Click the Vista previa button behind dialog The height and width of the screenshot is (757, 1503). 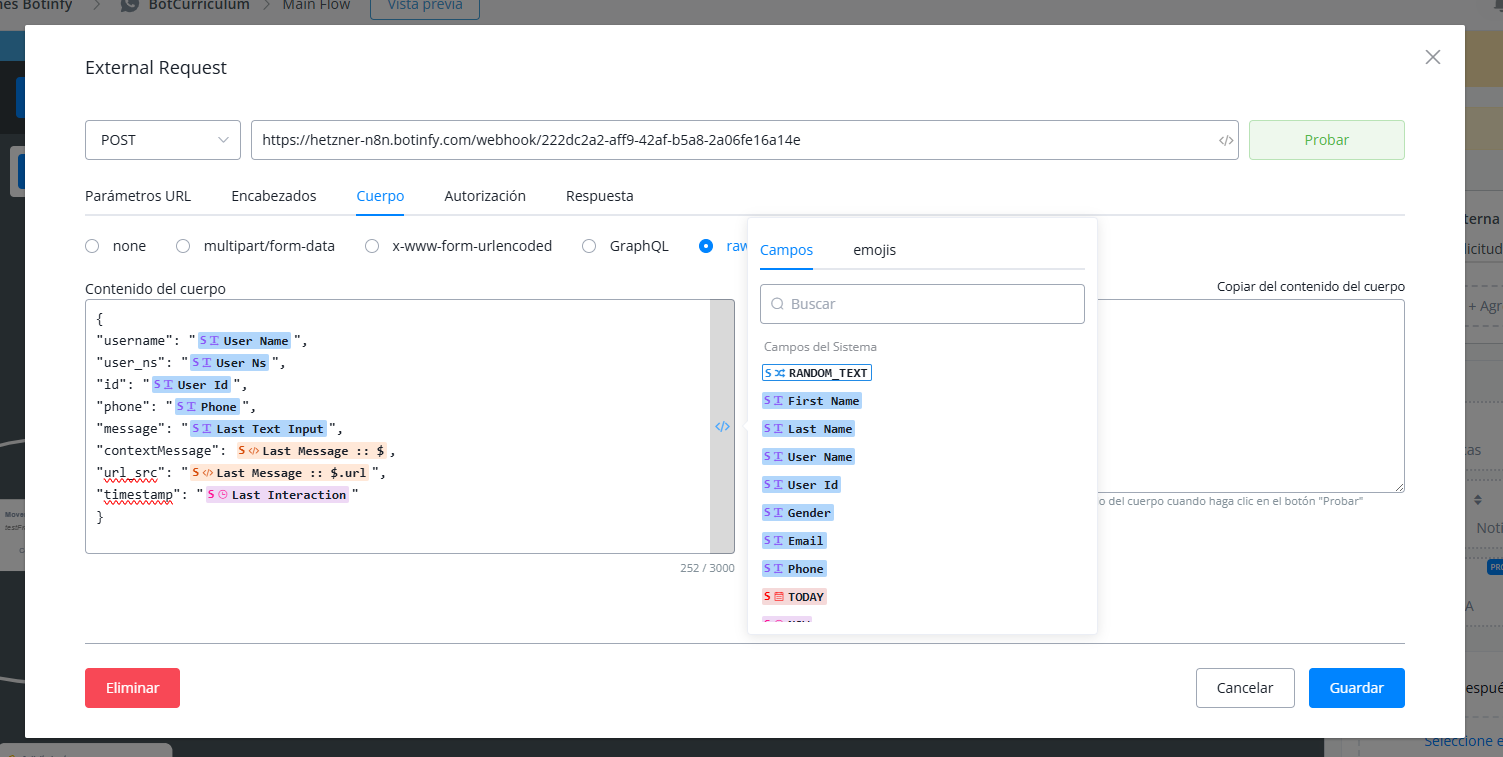point(424,6)
